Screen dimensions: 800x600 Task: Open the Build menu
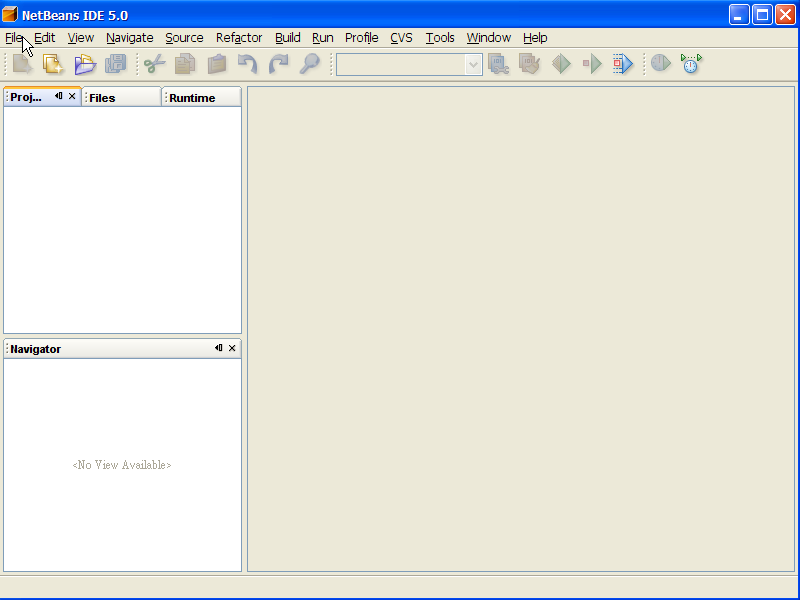pos(287,38)
